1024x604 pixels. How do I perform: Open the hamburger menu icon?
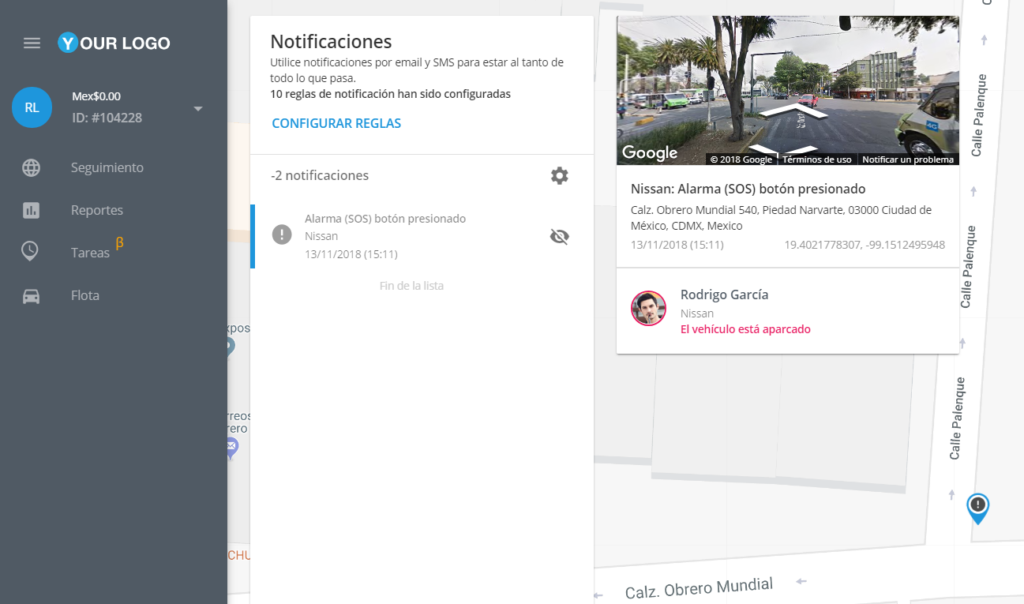click(x=31, y=43)
